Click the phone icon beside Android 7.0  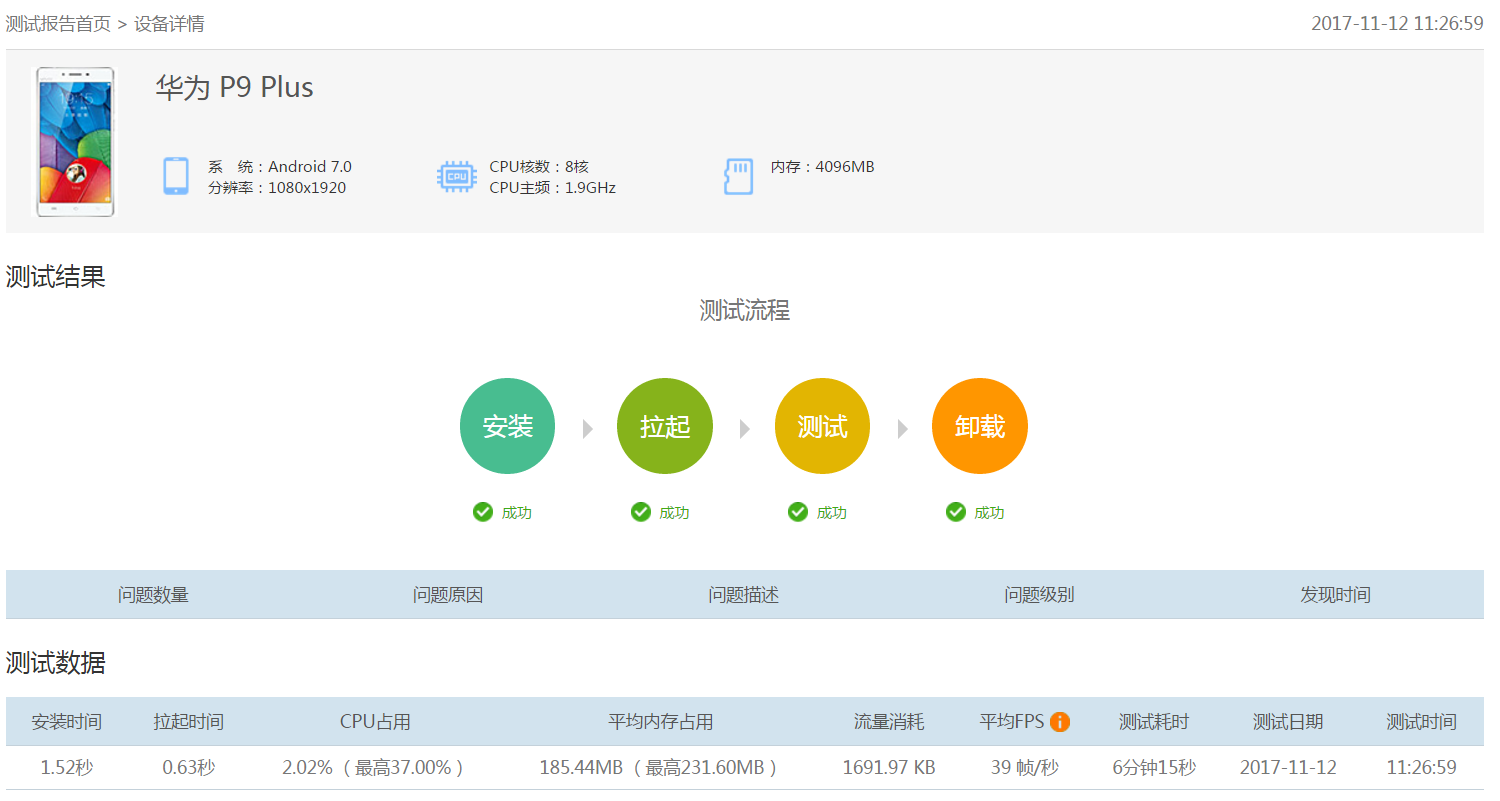[176, 176]
